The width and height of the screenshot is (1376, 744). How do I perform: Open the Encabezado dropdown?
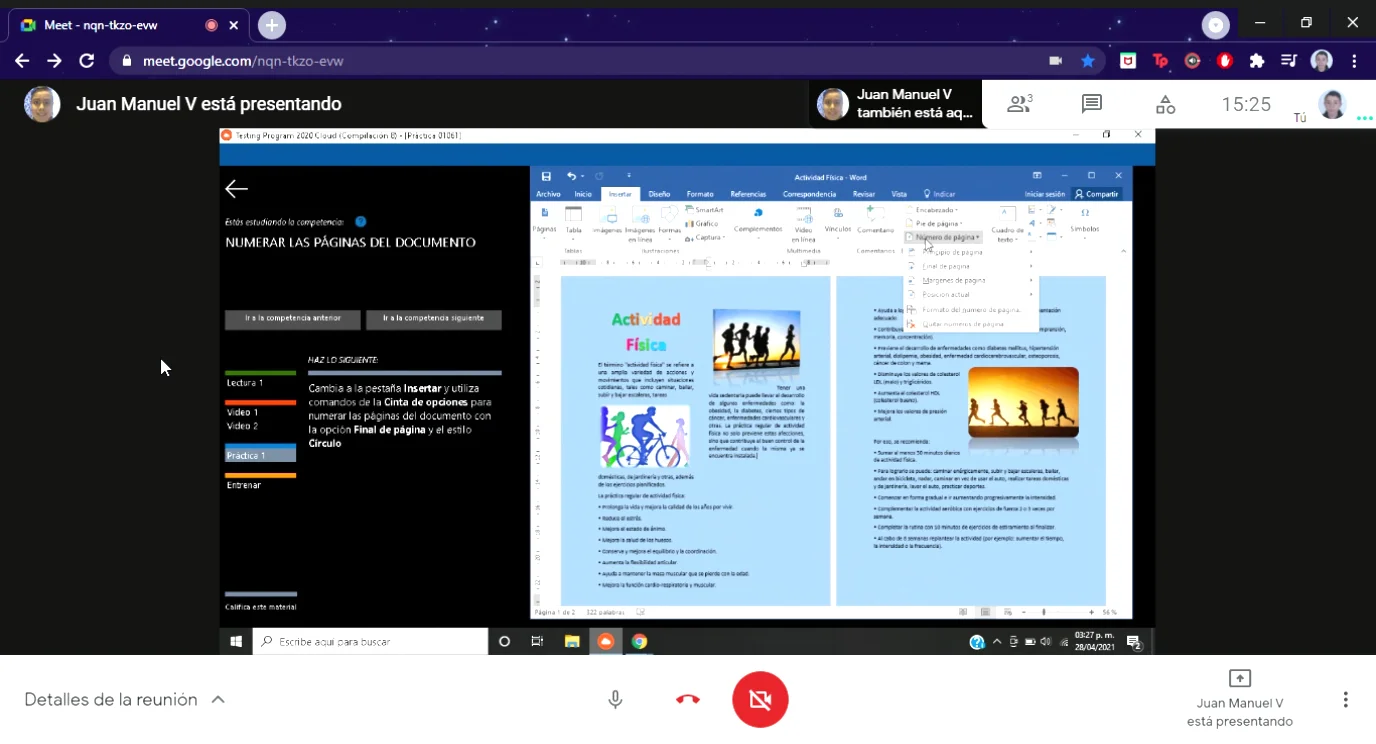(932, 210)
